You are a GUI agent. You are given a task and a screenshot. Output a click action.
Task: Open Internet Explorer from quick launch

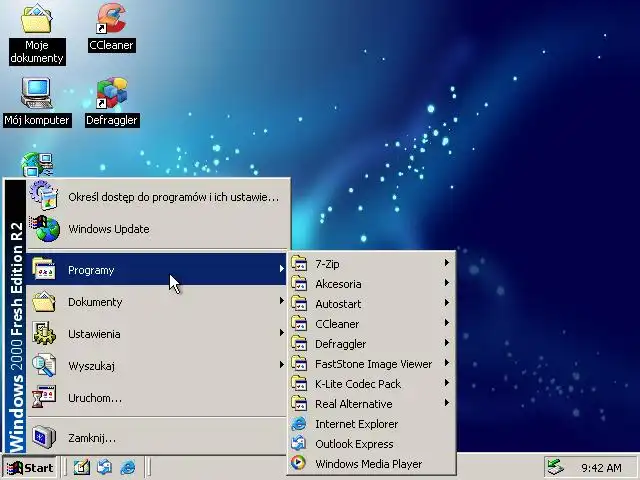(x=128, y=467)
